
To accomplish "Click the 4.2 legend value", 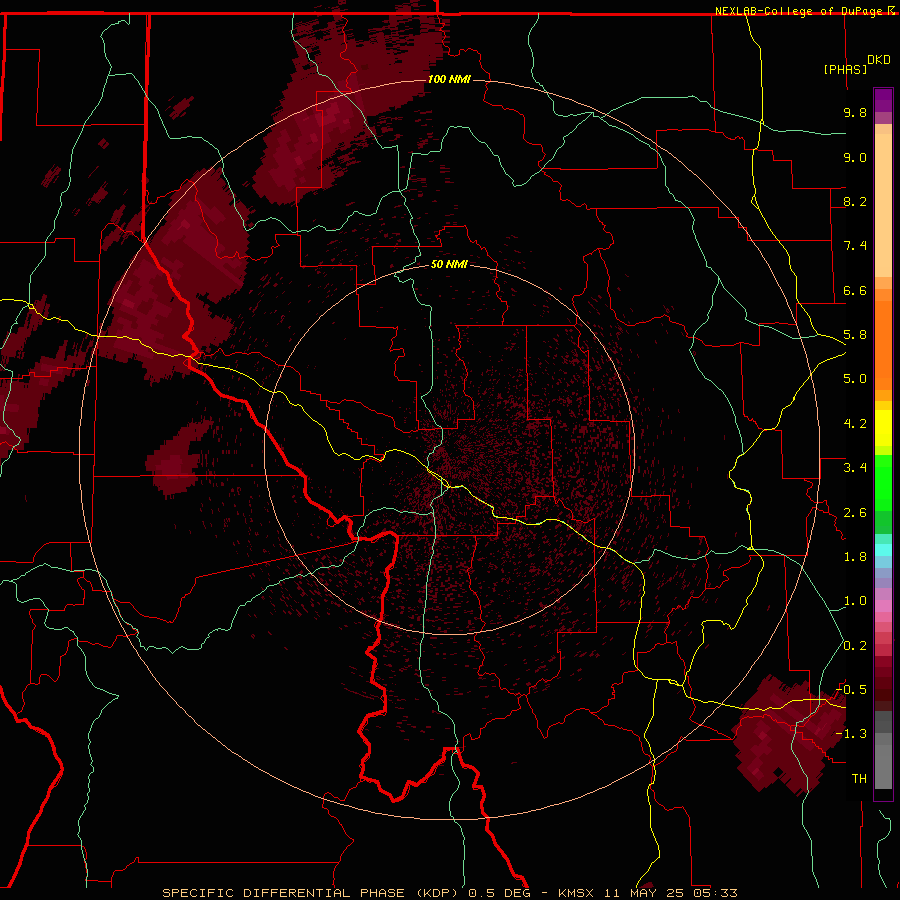I will [x=855, y=424].
